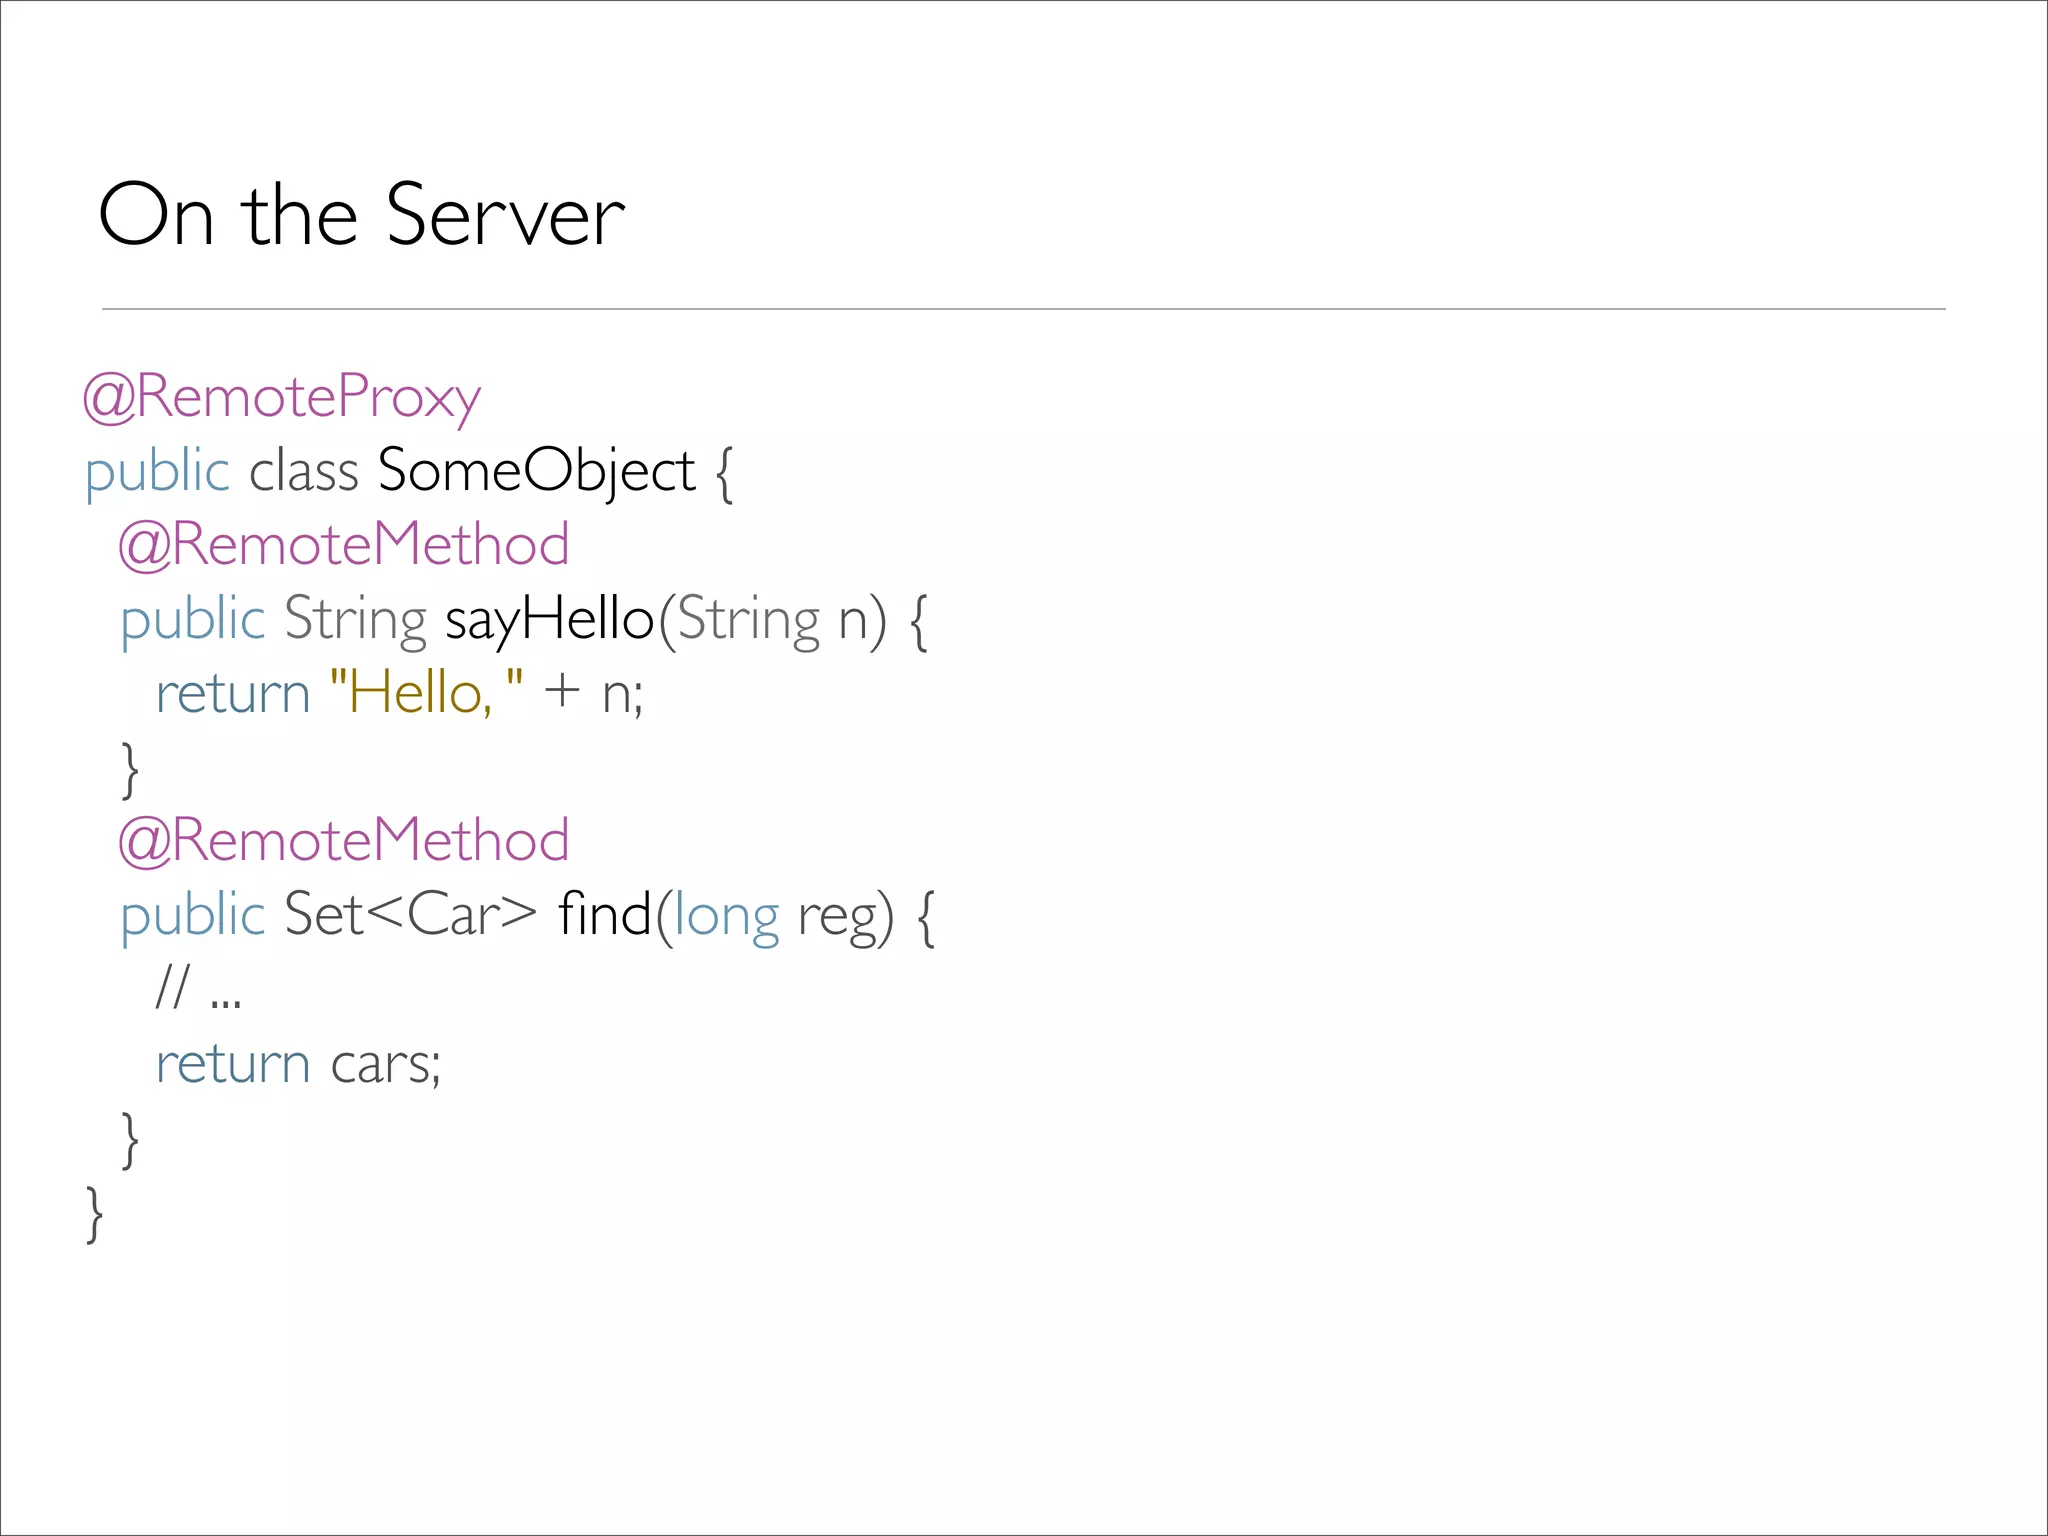Click the String return type of sayHello

[355, 620]
